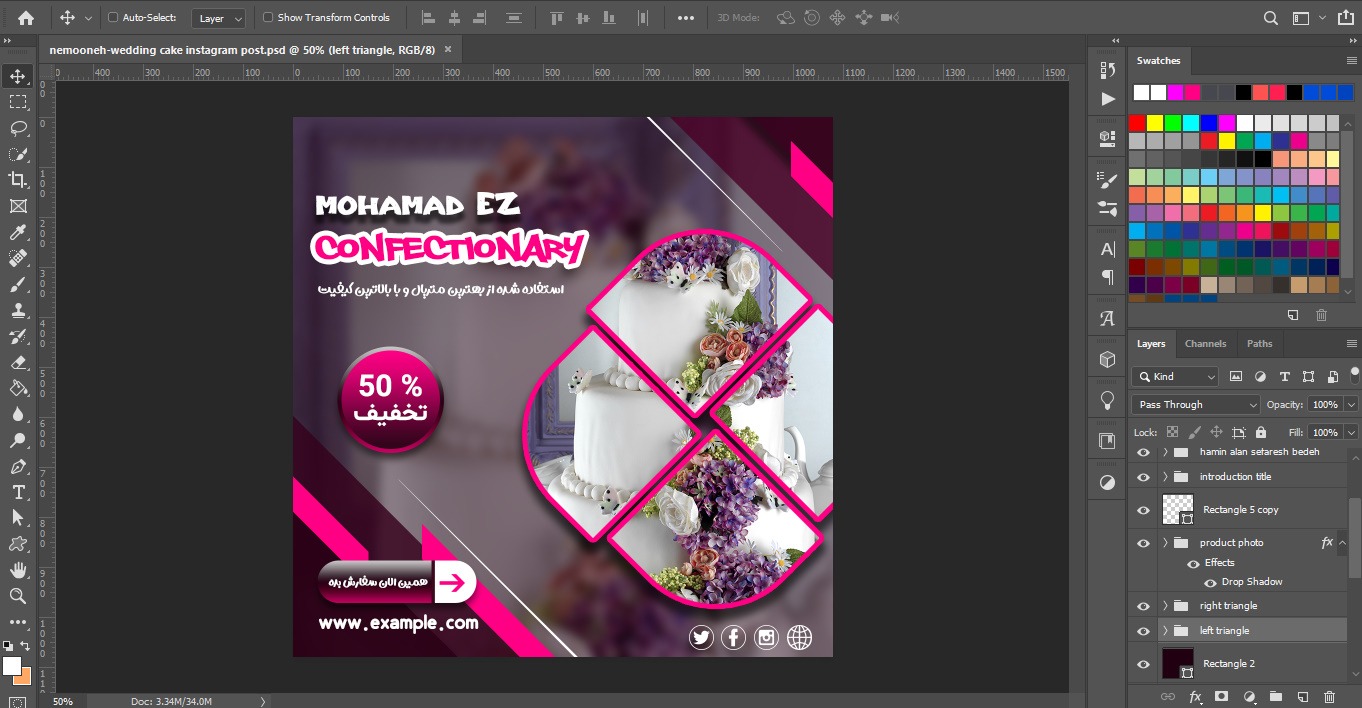Toggle the Drop Shadow effect visibility

[1210, 582]
